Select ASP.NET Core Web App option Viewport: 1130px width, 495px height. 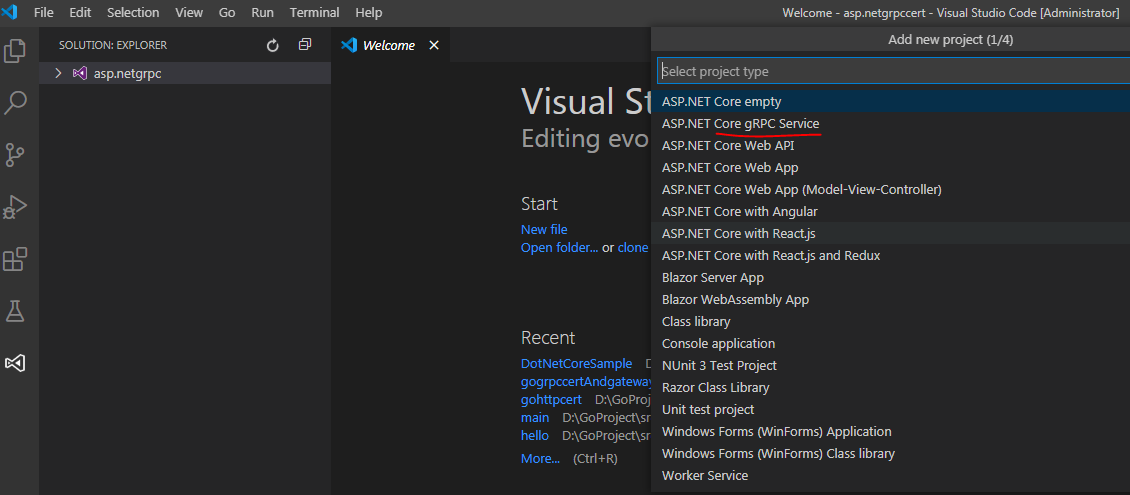point(890,168)
